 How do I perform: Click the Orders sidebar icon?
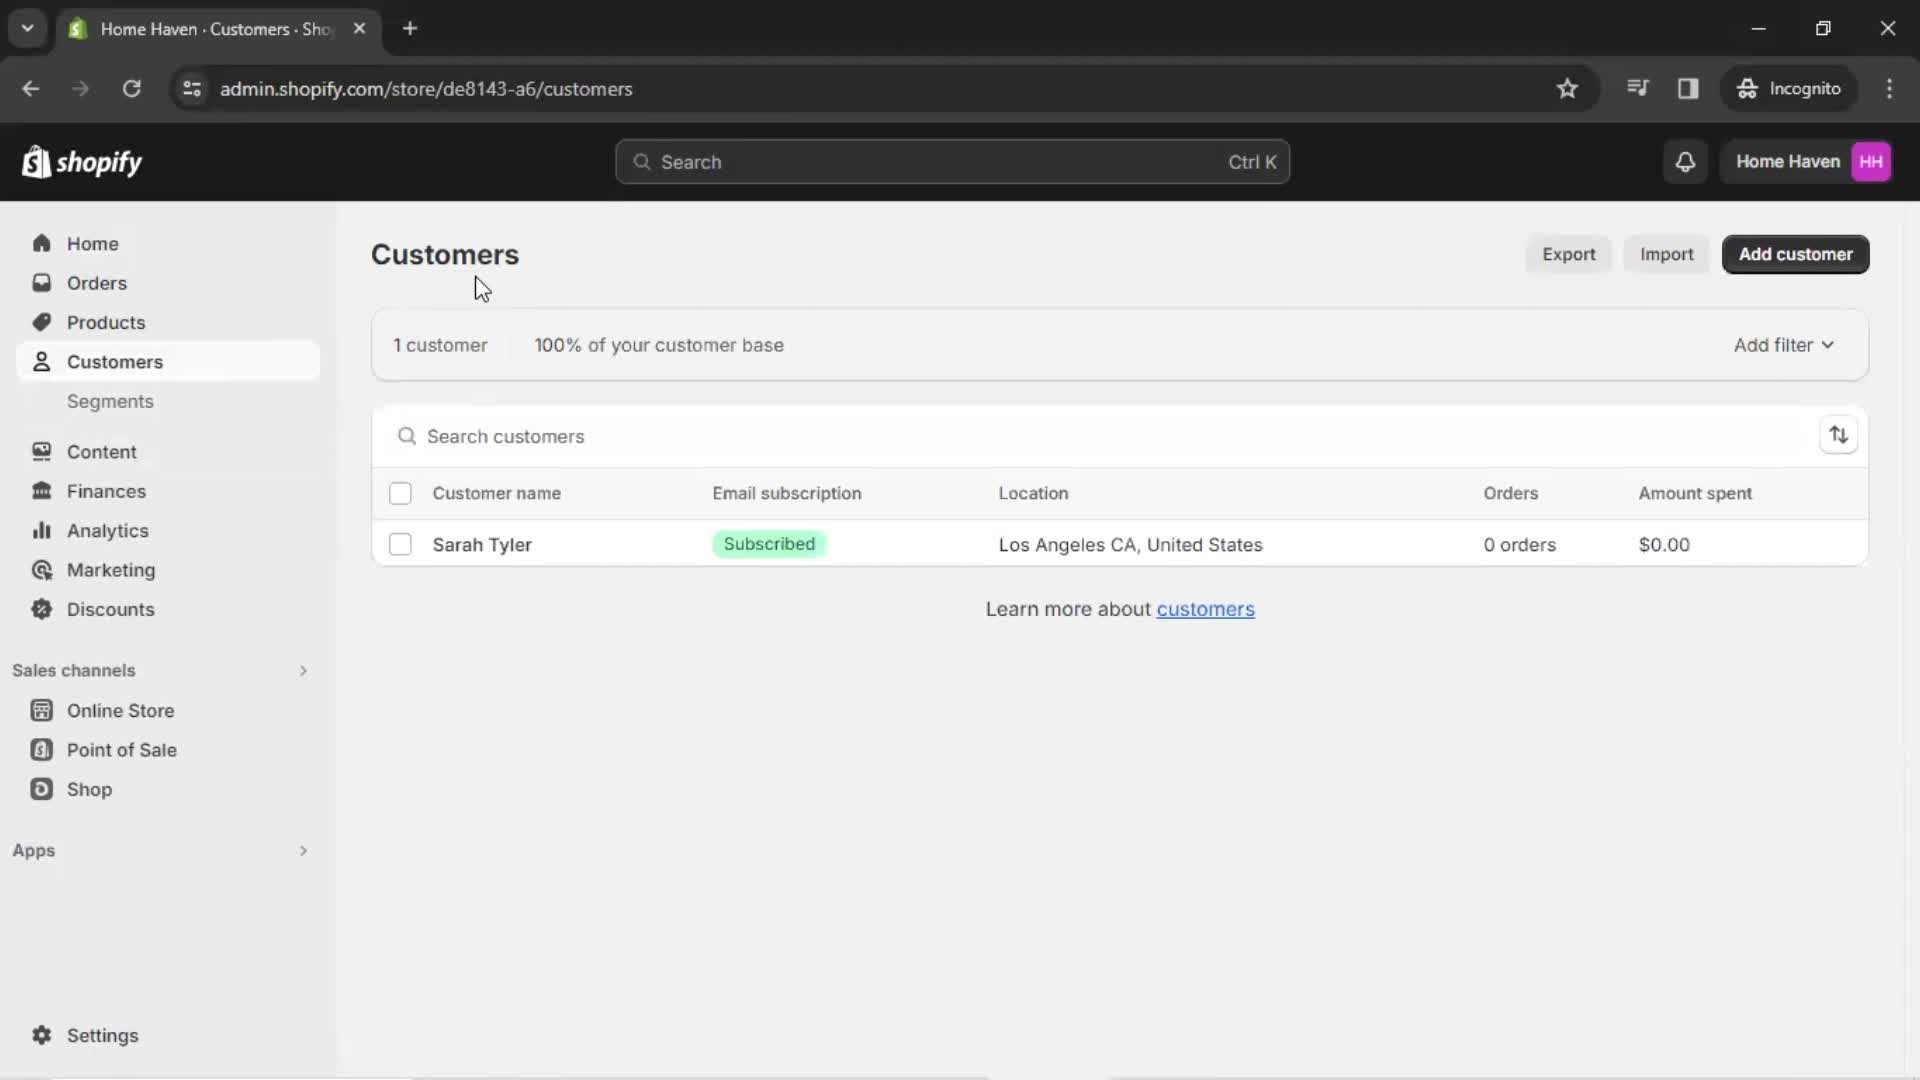pos(44,282)
